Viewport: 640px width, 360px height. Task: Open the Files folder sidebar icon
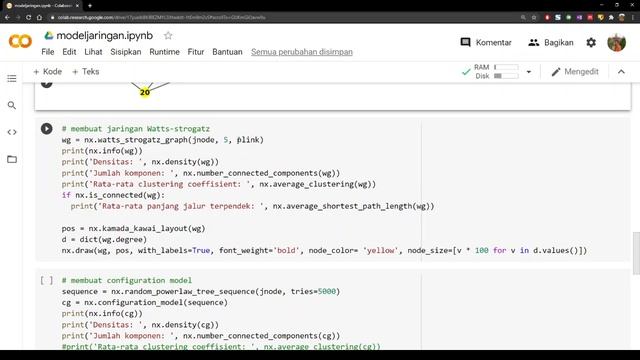tap(12, 159)
